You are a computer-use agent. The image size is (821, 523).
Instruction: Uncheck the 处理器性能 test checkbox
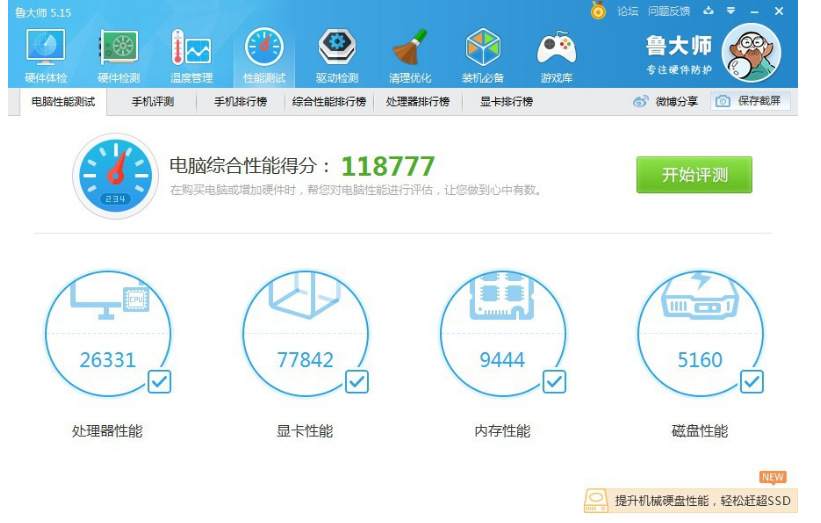click(x=159, y=382)
